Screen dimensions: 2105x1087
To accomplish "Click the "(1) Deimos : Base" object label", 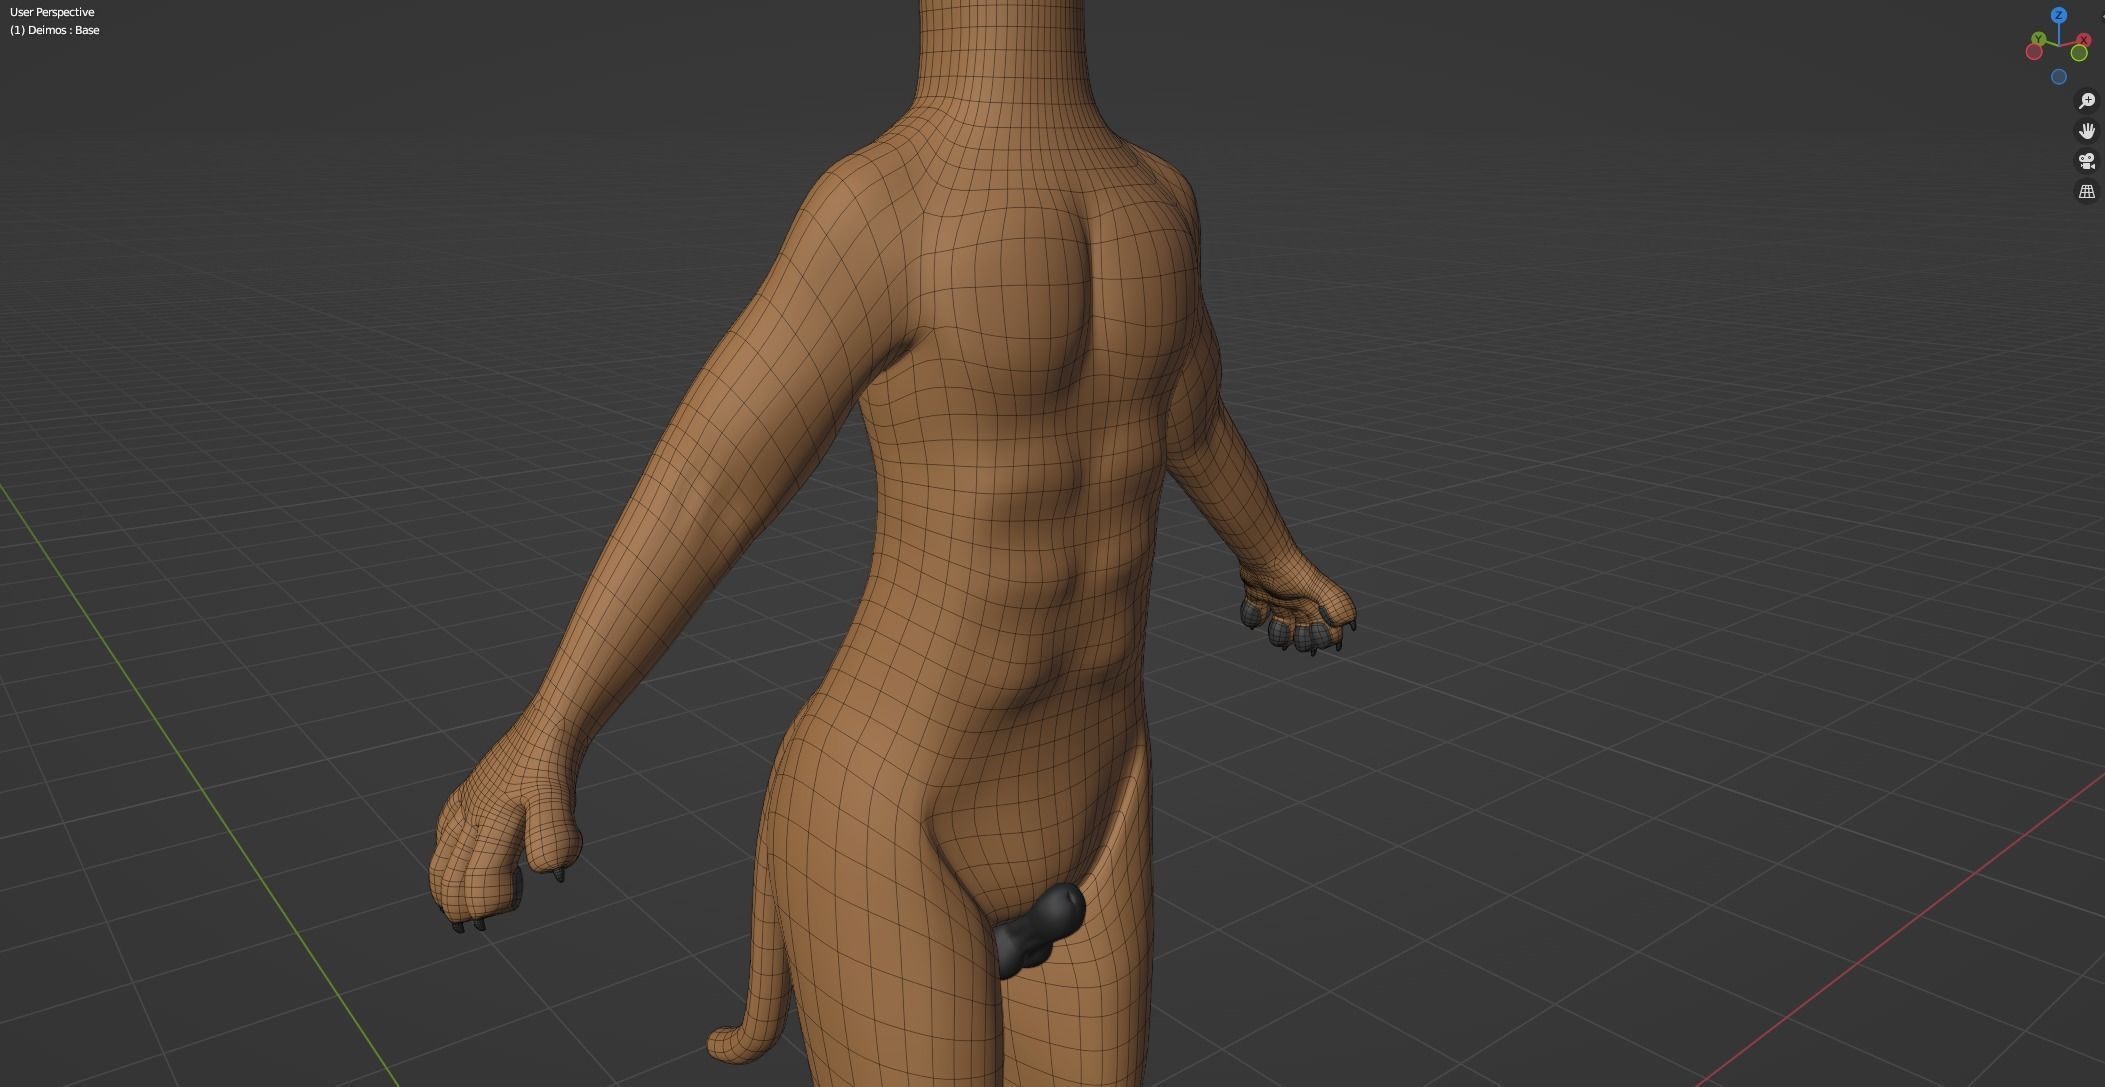I will (x=55, y=30).
